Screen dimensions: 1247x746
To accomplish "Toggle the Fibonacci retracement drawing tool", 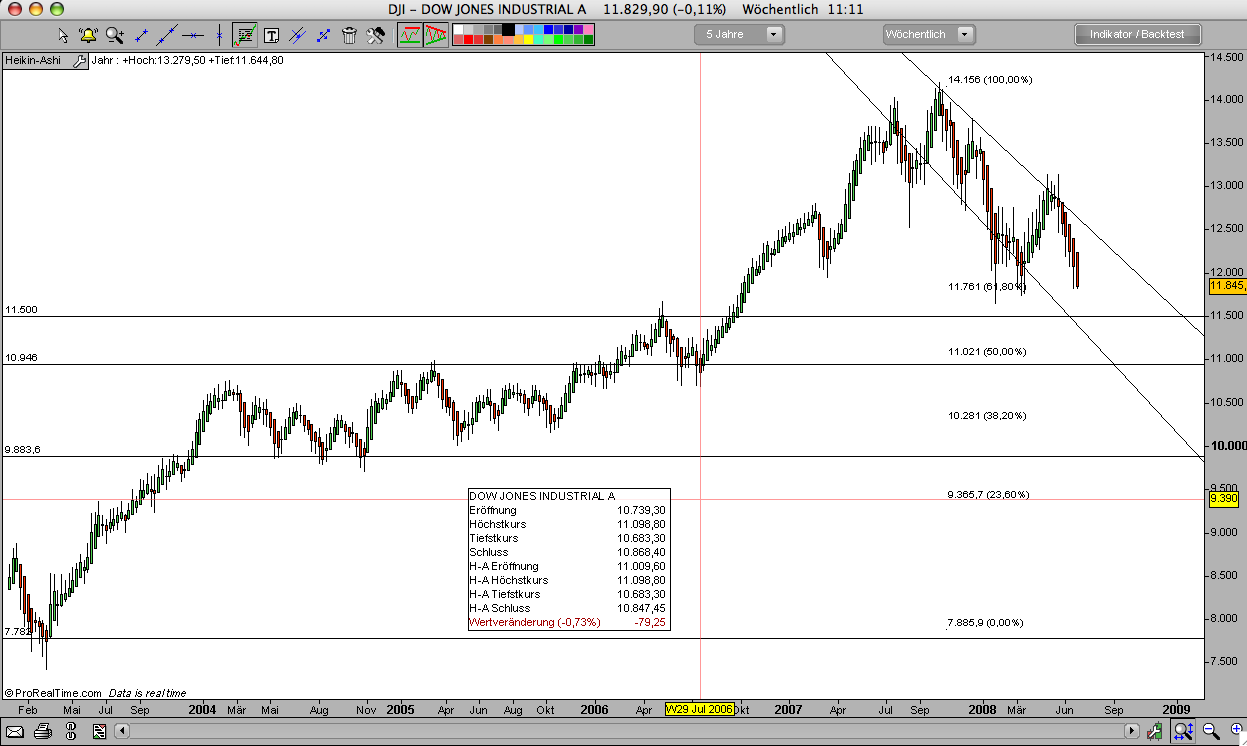I will coord(245,35).
